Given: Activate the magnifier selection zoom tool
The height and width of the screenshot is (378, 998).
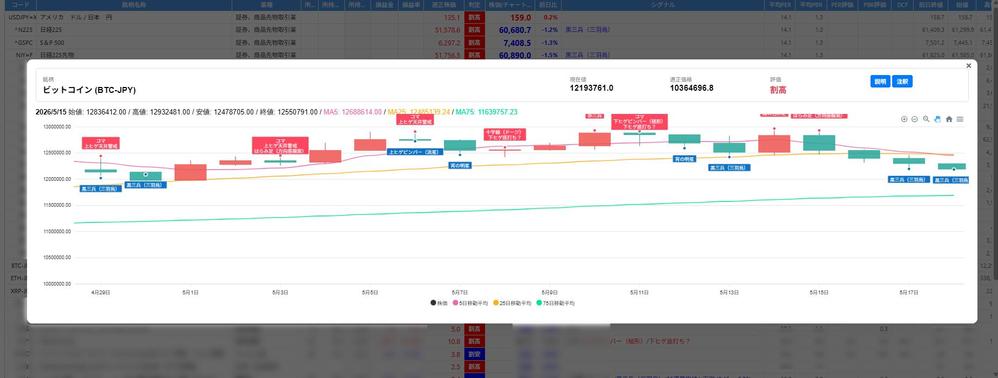Looking at the screenshot, I should (x=926, y=119).
